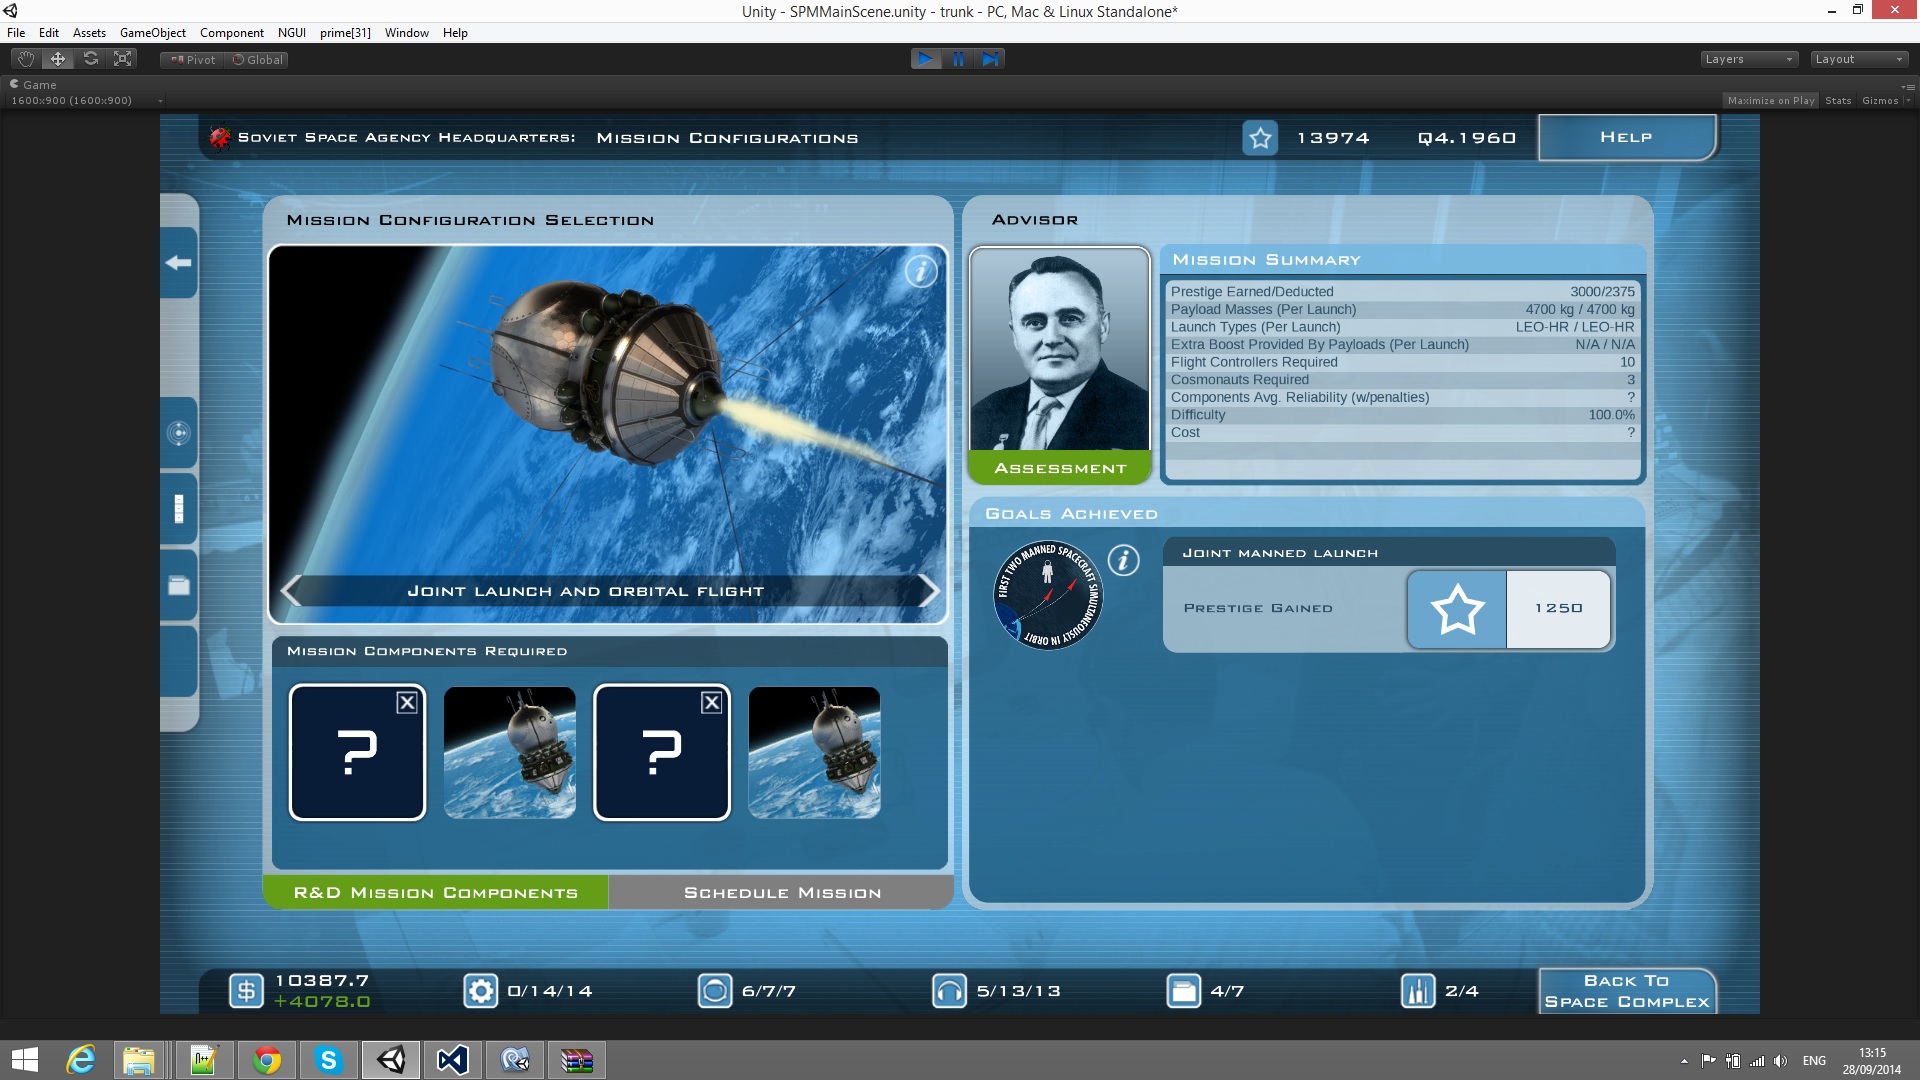Toggle Pivot handle position mode
This screenshot has width=1920, height=1080.
[x=193, y=60]
